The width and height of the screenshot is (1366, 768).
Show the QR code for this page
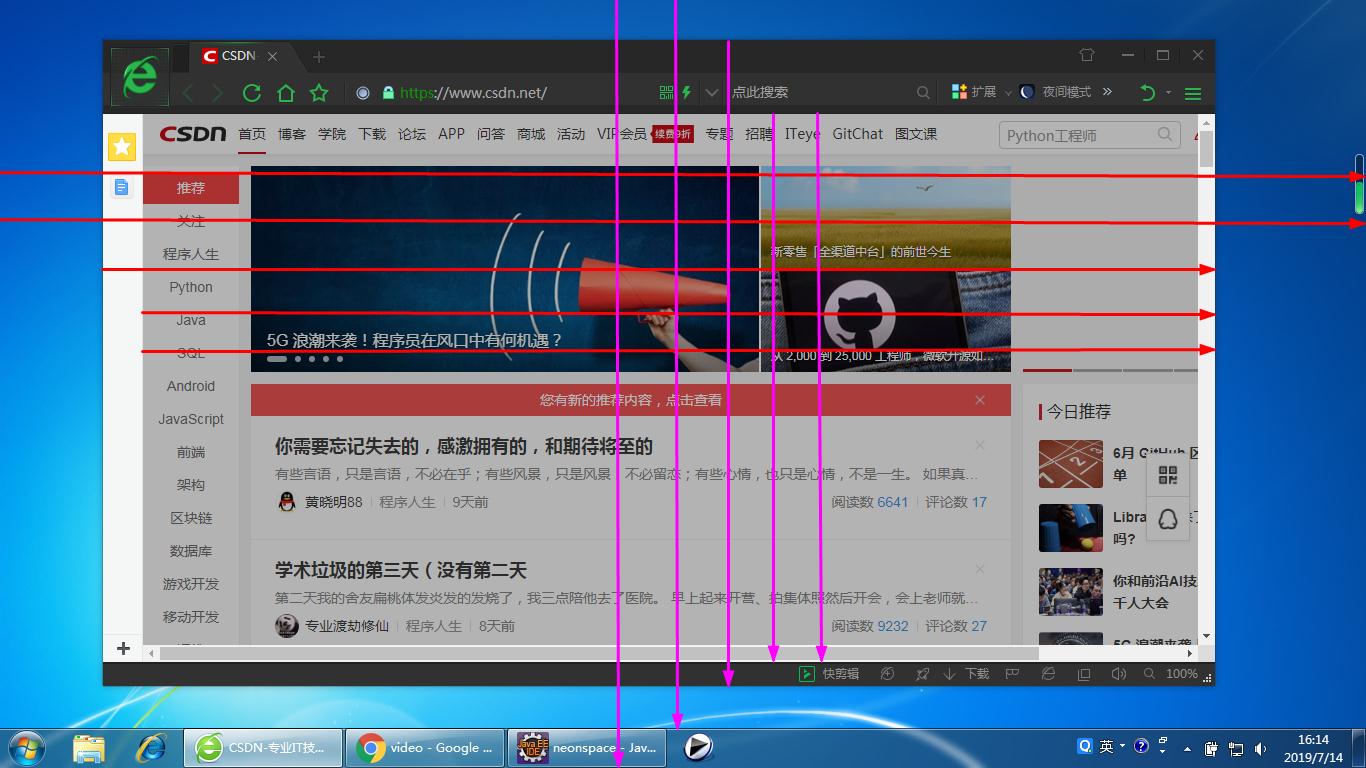click(664, 91)
